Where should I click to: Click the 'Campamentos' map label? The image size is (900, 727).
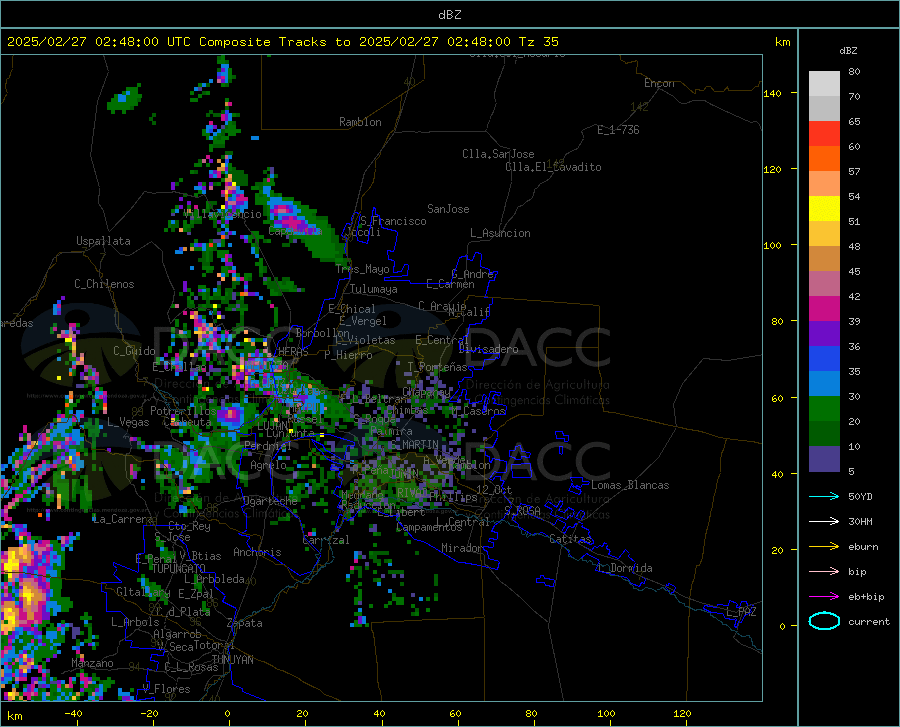(429, 527)
